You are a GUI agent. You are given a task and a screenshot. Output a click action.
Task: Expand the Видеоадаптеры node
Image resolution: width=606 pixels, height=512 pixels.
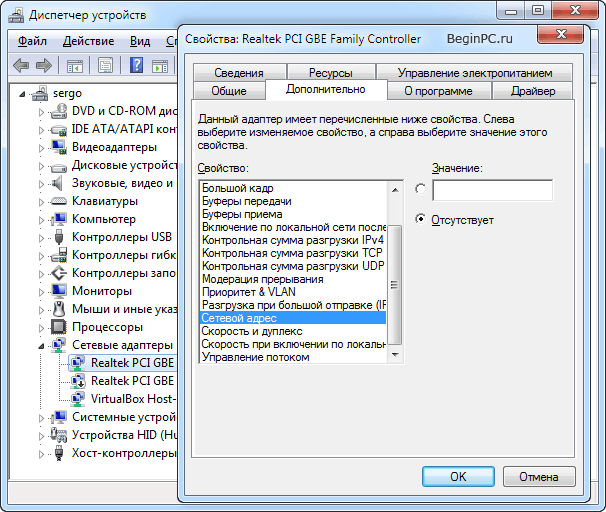click(x=41, y=148)
